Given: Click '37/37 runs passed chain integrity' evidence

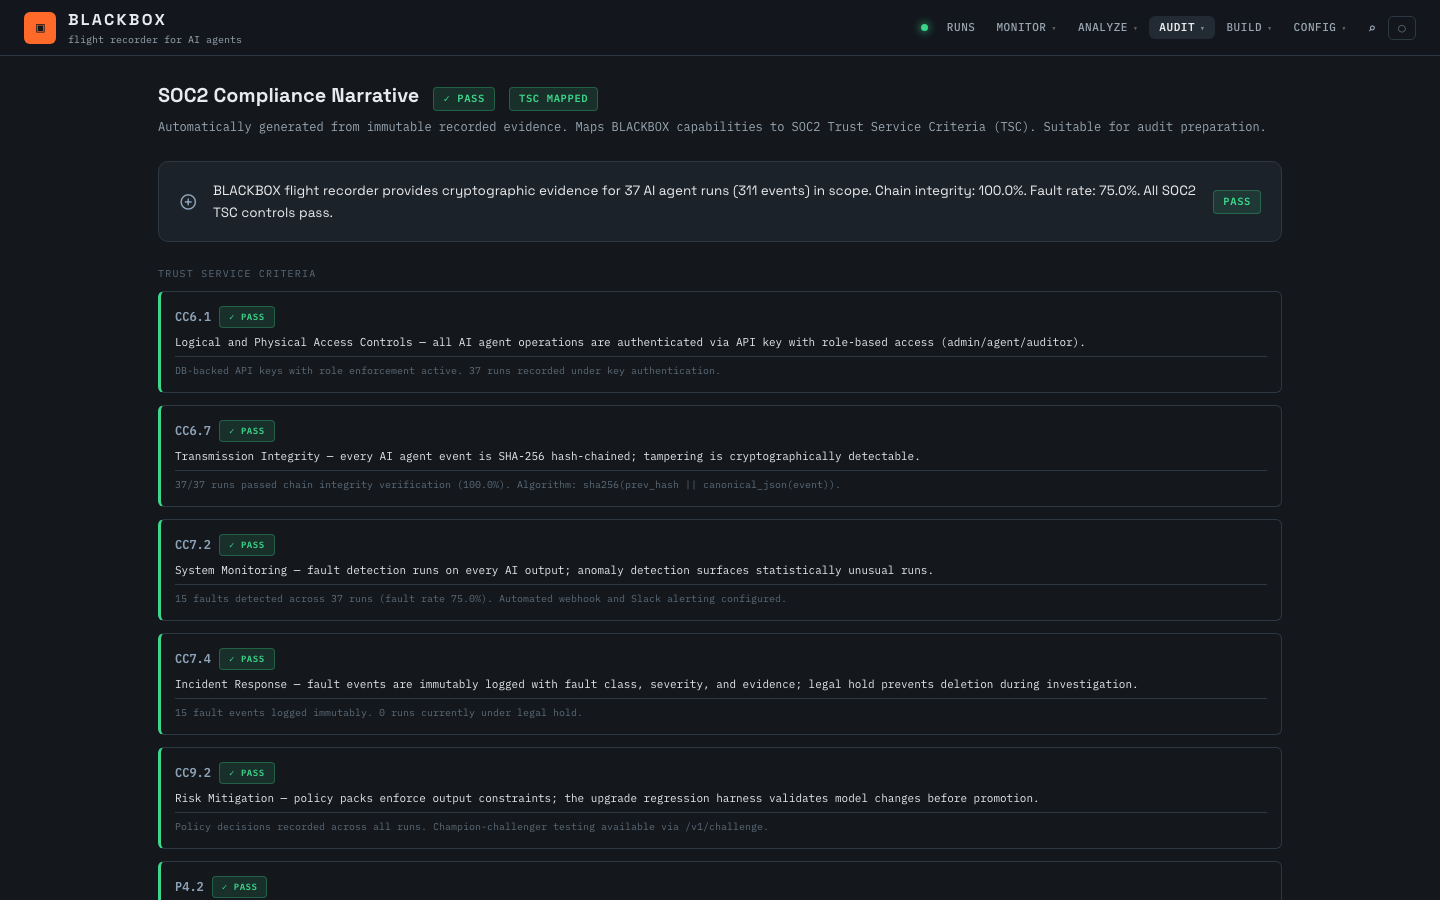Looking at the screenshot, I should [x=508, y=485].
